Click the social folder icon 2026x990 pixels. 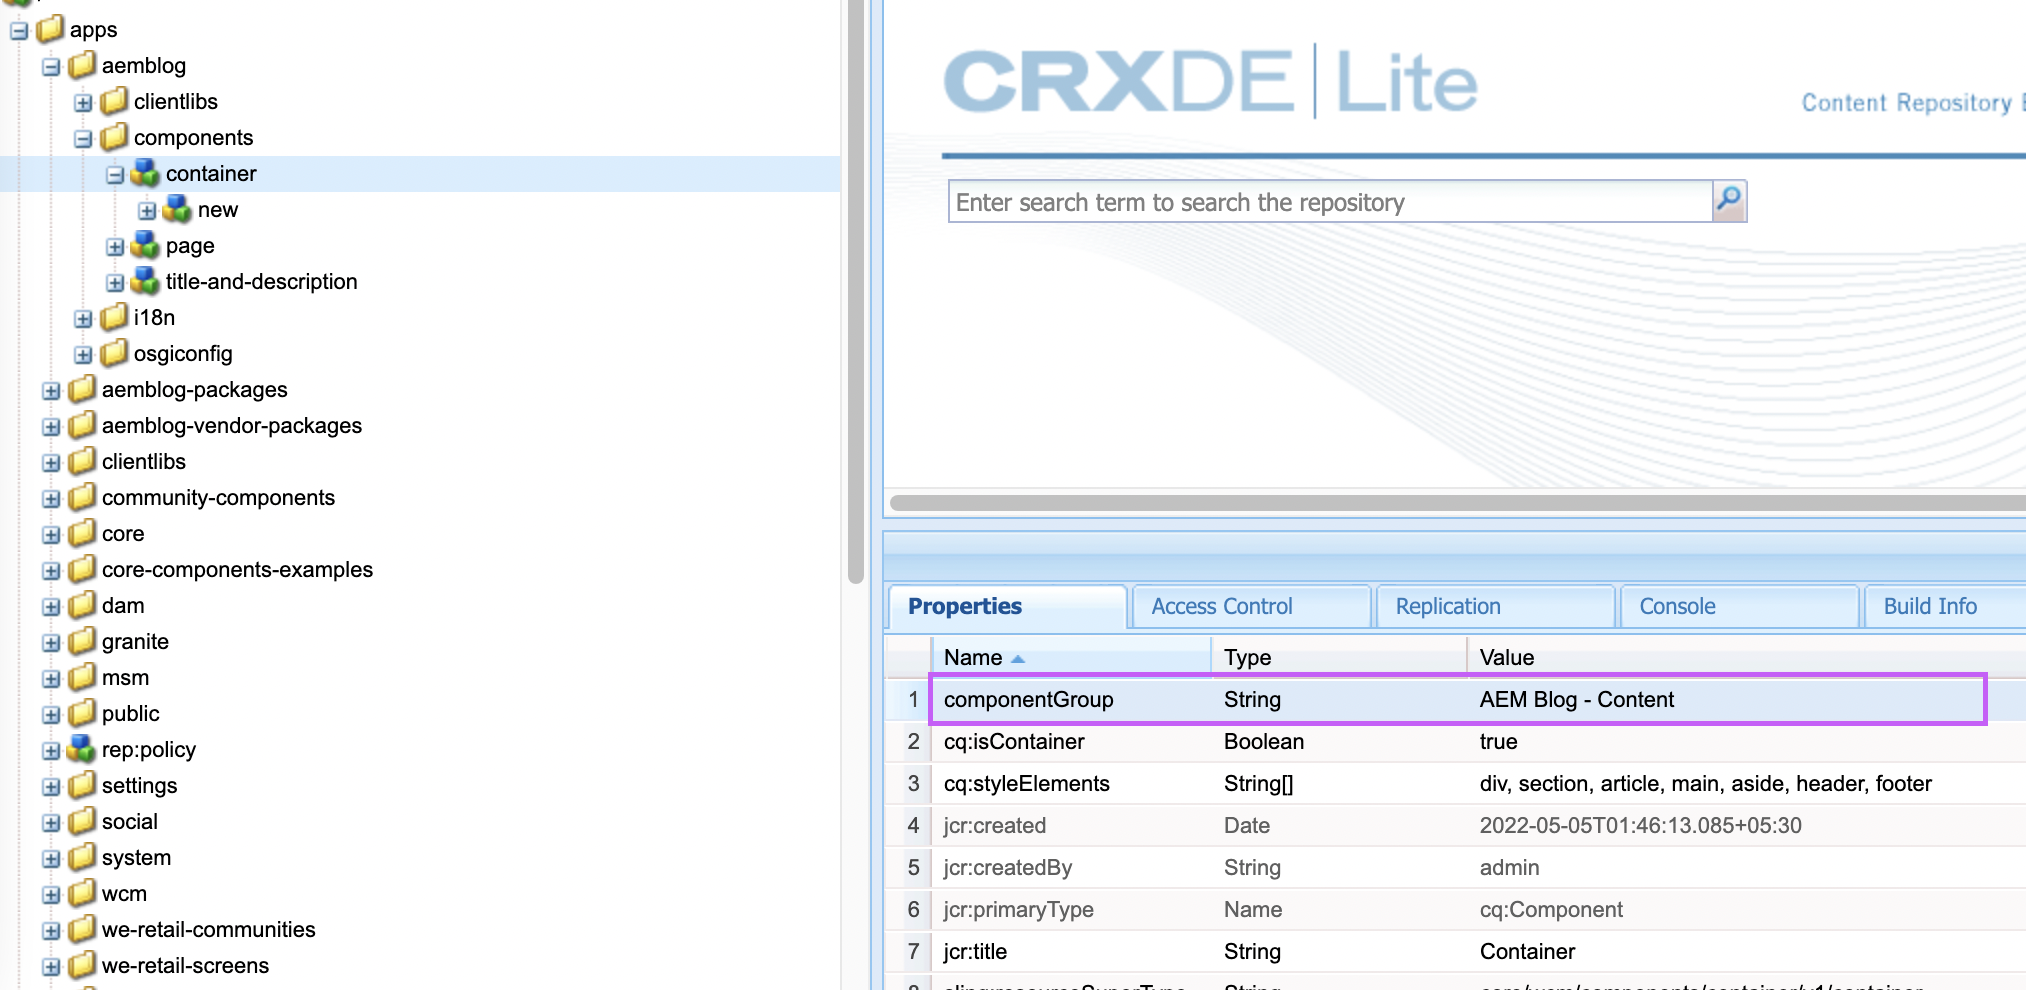82,821
